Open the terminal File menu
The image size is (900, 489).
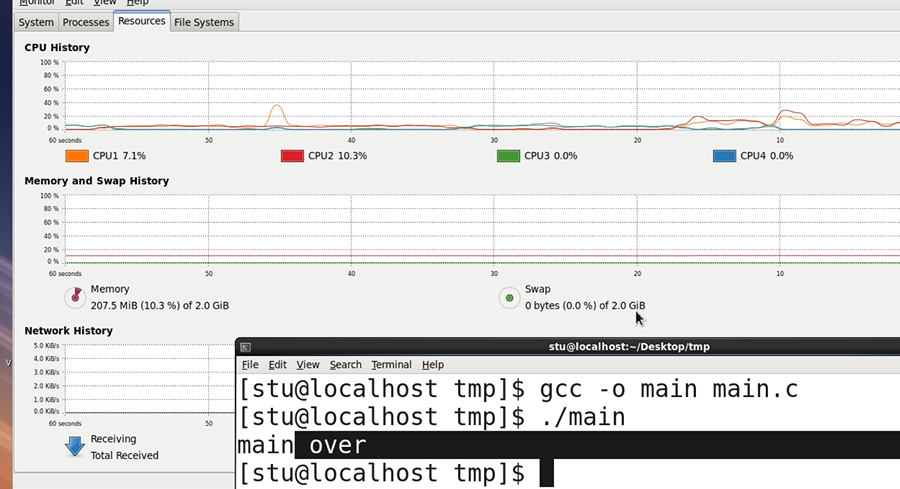pos(250,364)
